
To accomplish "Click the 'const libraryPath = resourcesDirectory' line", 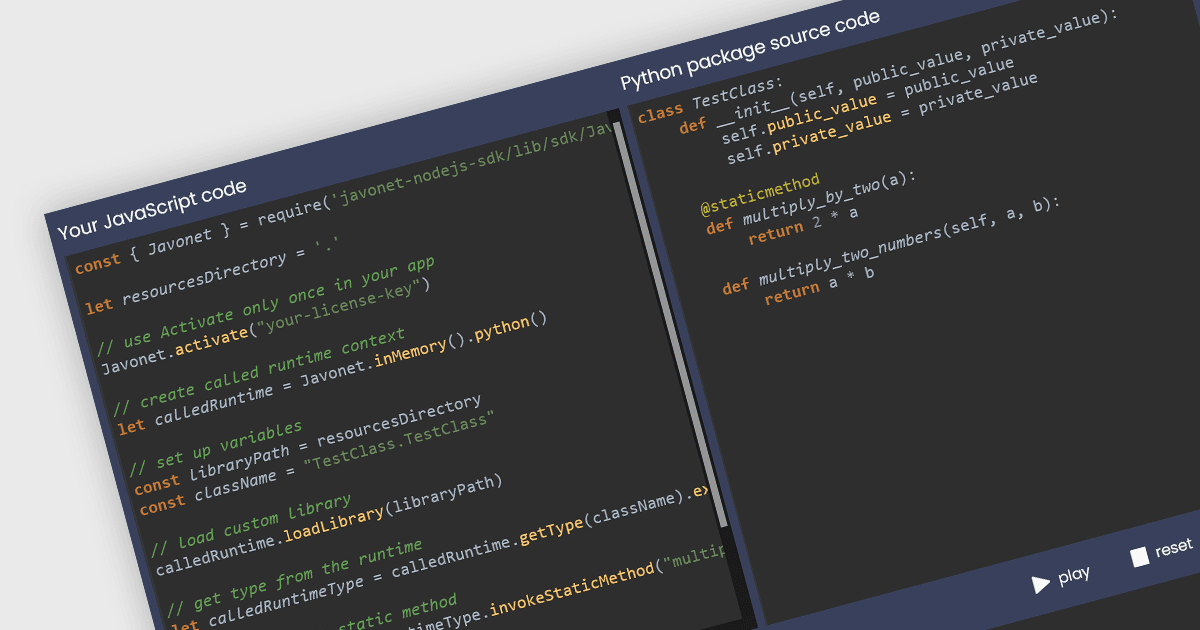I will [x=307, y=444].
